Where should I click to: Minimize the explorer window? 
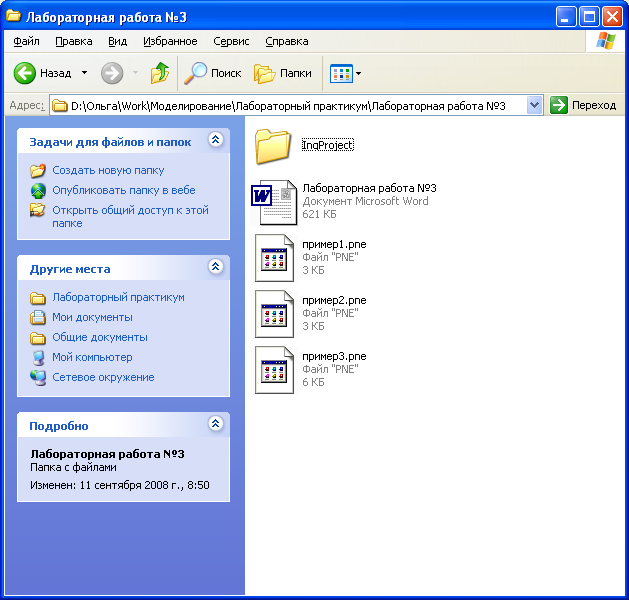(x=565, y=17)
